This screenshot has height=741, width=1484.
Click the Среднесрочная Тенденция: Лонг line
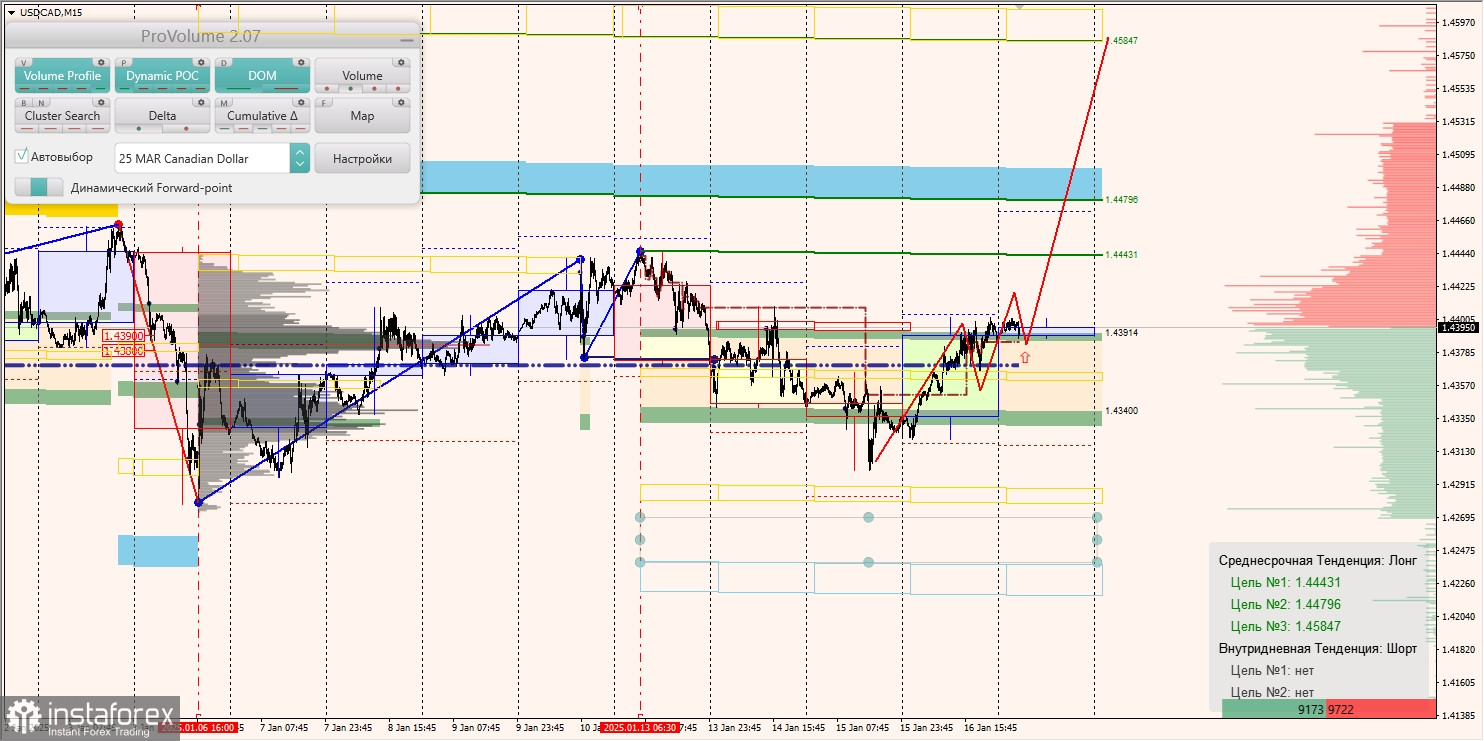coord(1317,561)
